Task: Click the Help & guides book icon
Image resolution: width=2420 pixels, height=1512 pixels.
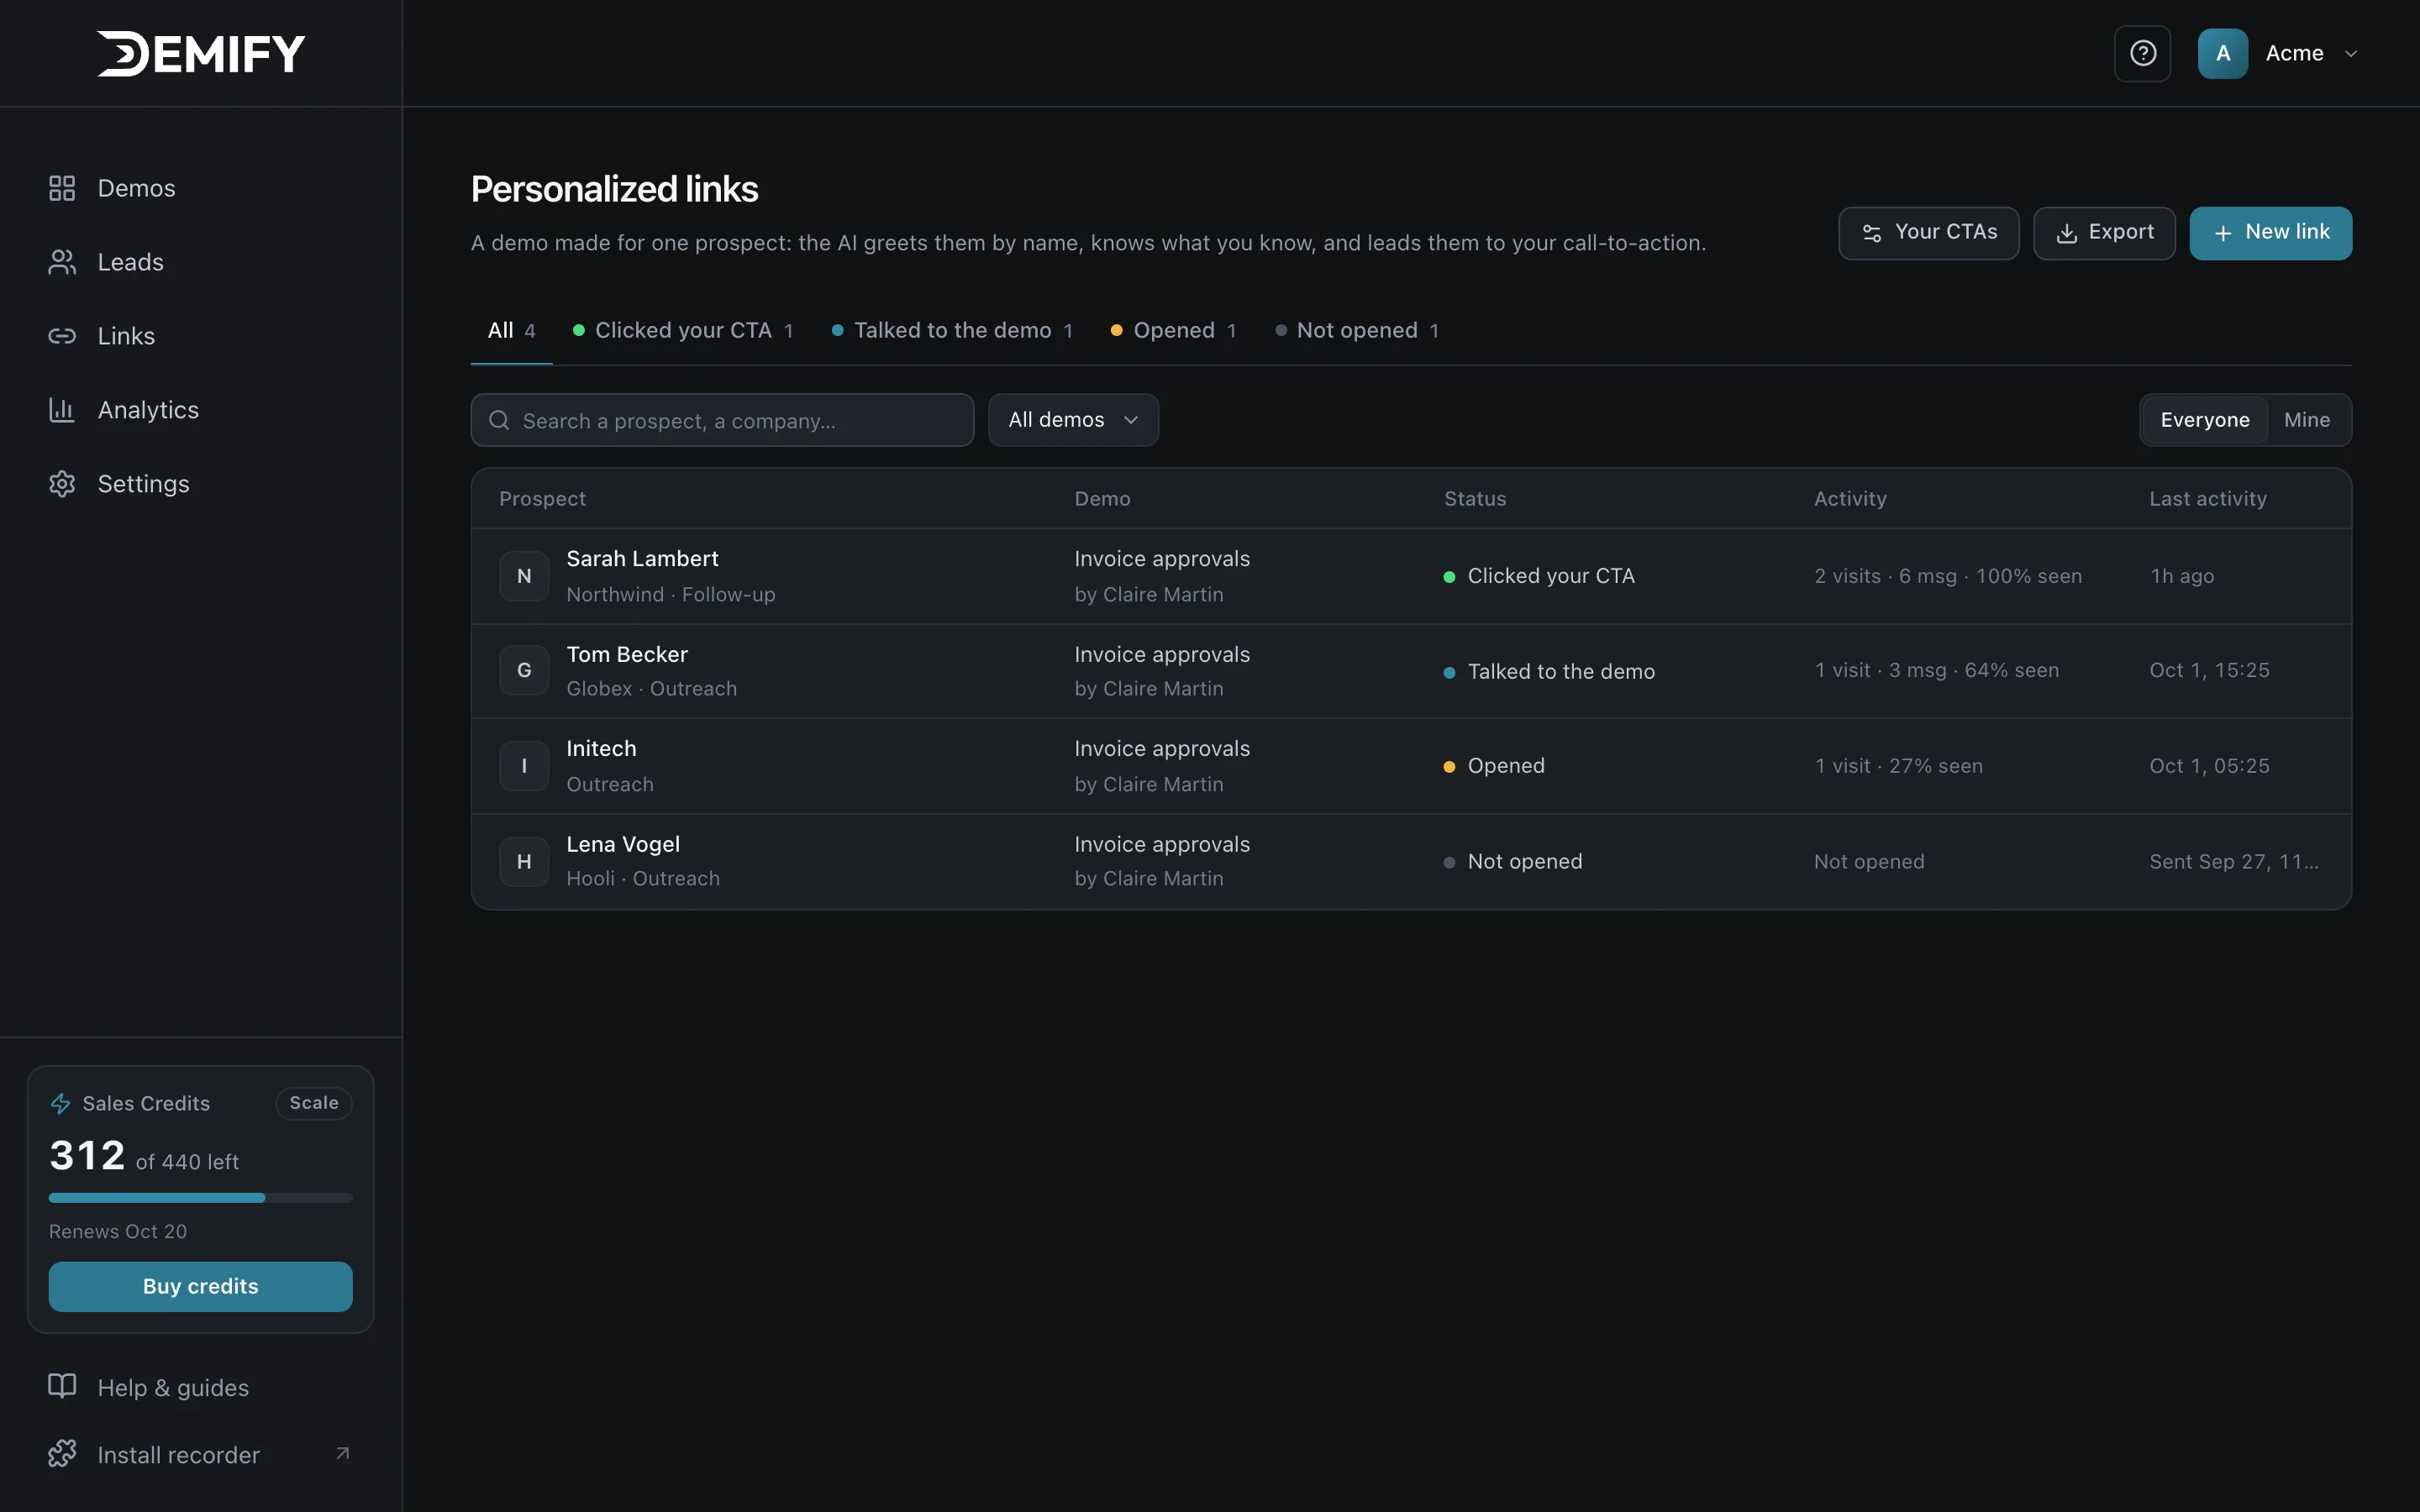Action: pyautogui.click(x=62, y=1387)
